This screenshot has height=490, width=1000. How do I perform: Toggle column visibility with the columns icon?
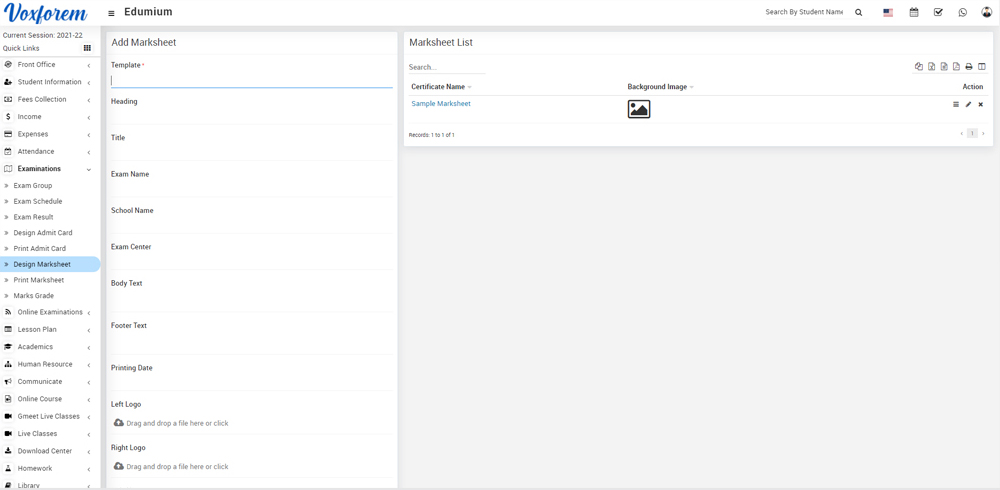pyautogui.click(x=981, y=67)
